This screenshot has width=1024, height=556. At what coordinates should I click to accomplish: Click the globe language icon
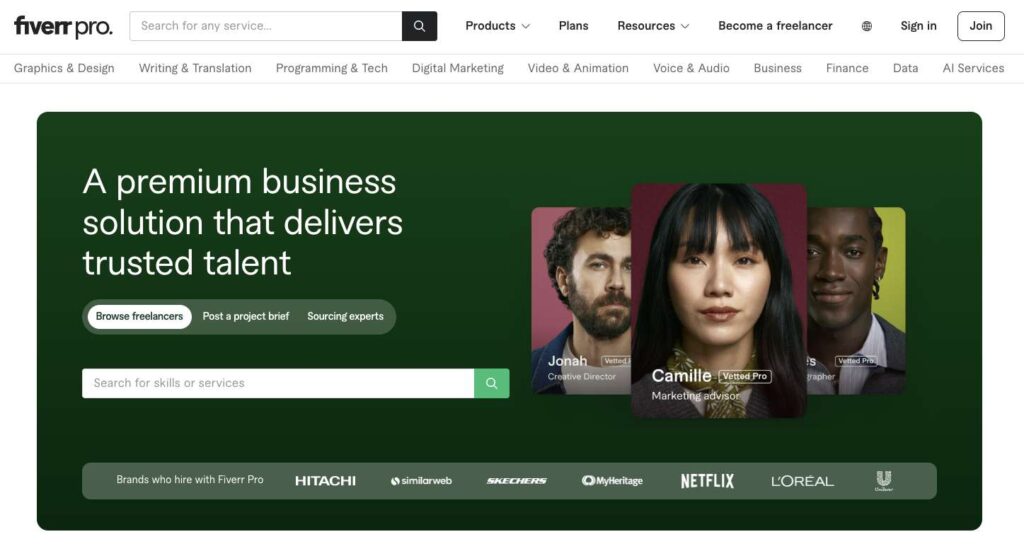pos(866,26)
